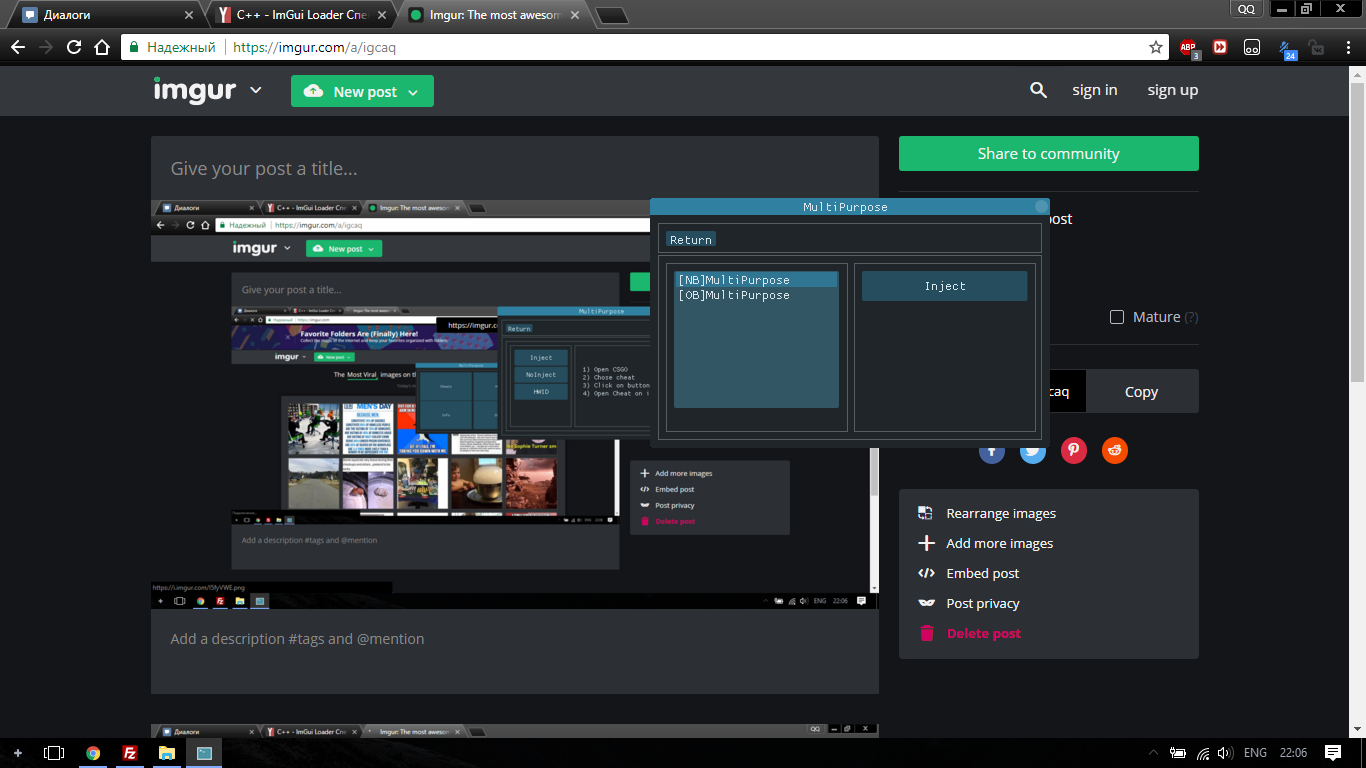The height and width of the screenshot is (768, 1366).
Task: Click the Mature help question mark
Action: click(x=1191, y=317)
